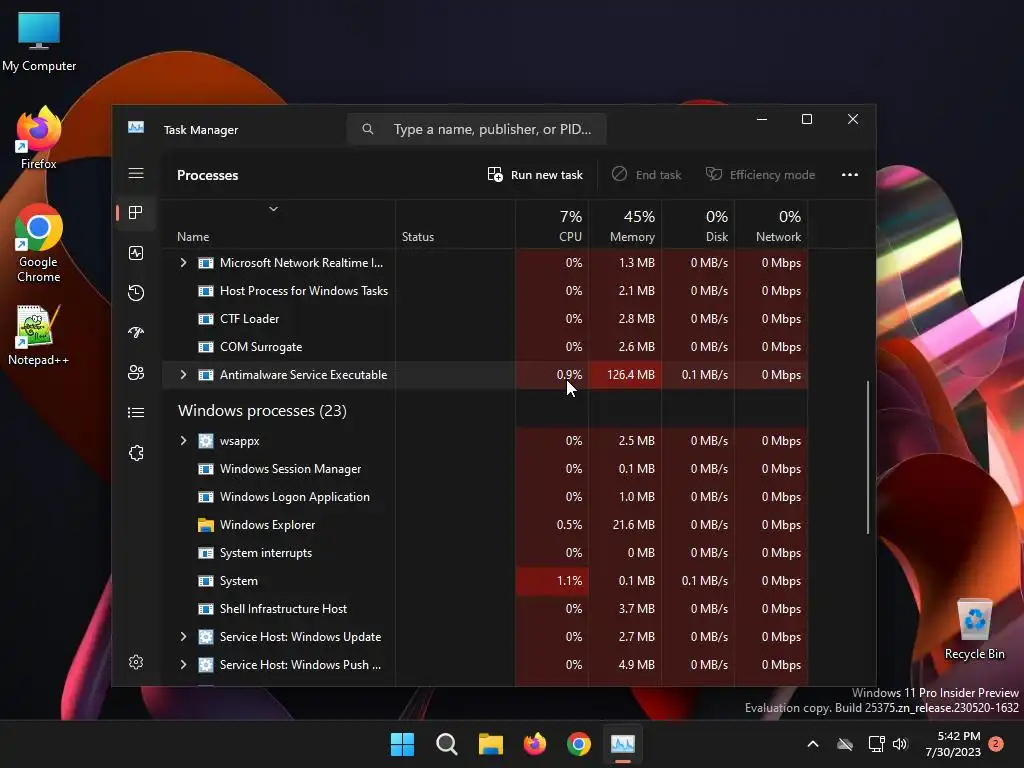Click Run new task button

tap(535, 174)
